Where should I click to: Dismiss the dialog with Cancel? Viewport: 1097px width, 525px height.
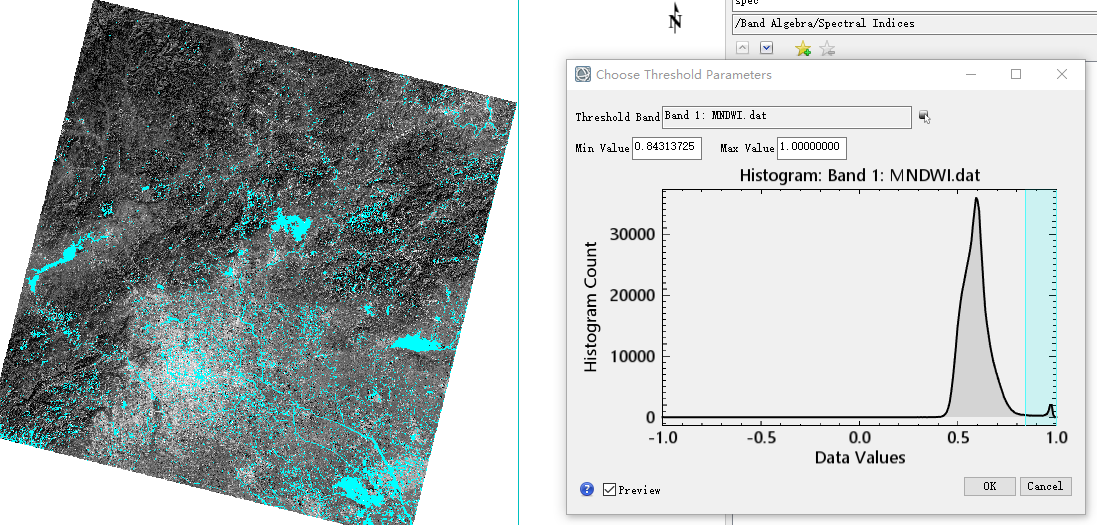coord(1045,486)
